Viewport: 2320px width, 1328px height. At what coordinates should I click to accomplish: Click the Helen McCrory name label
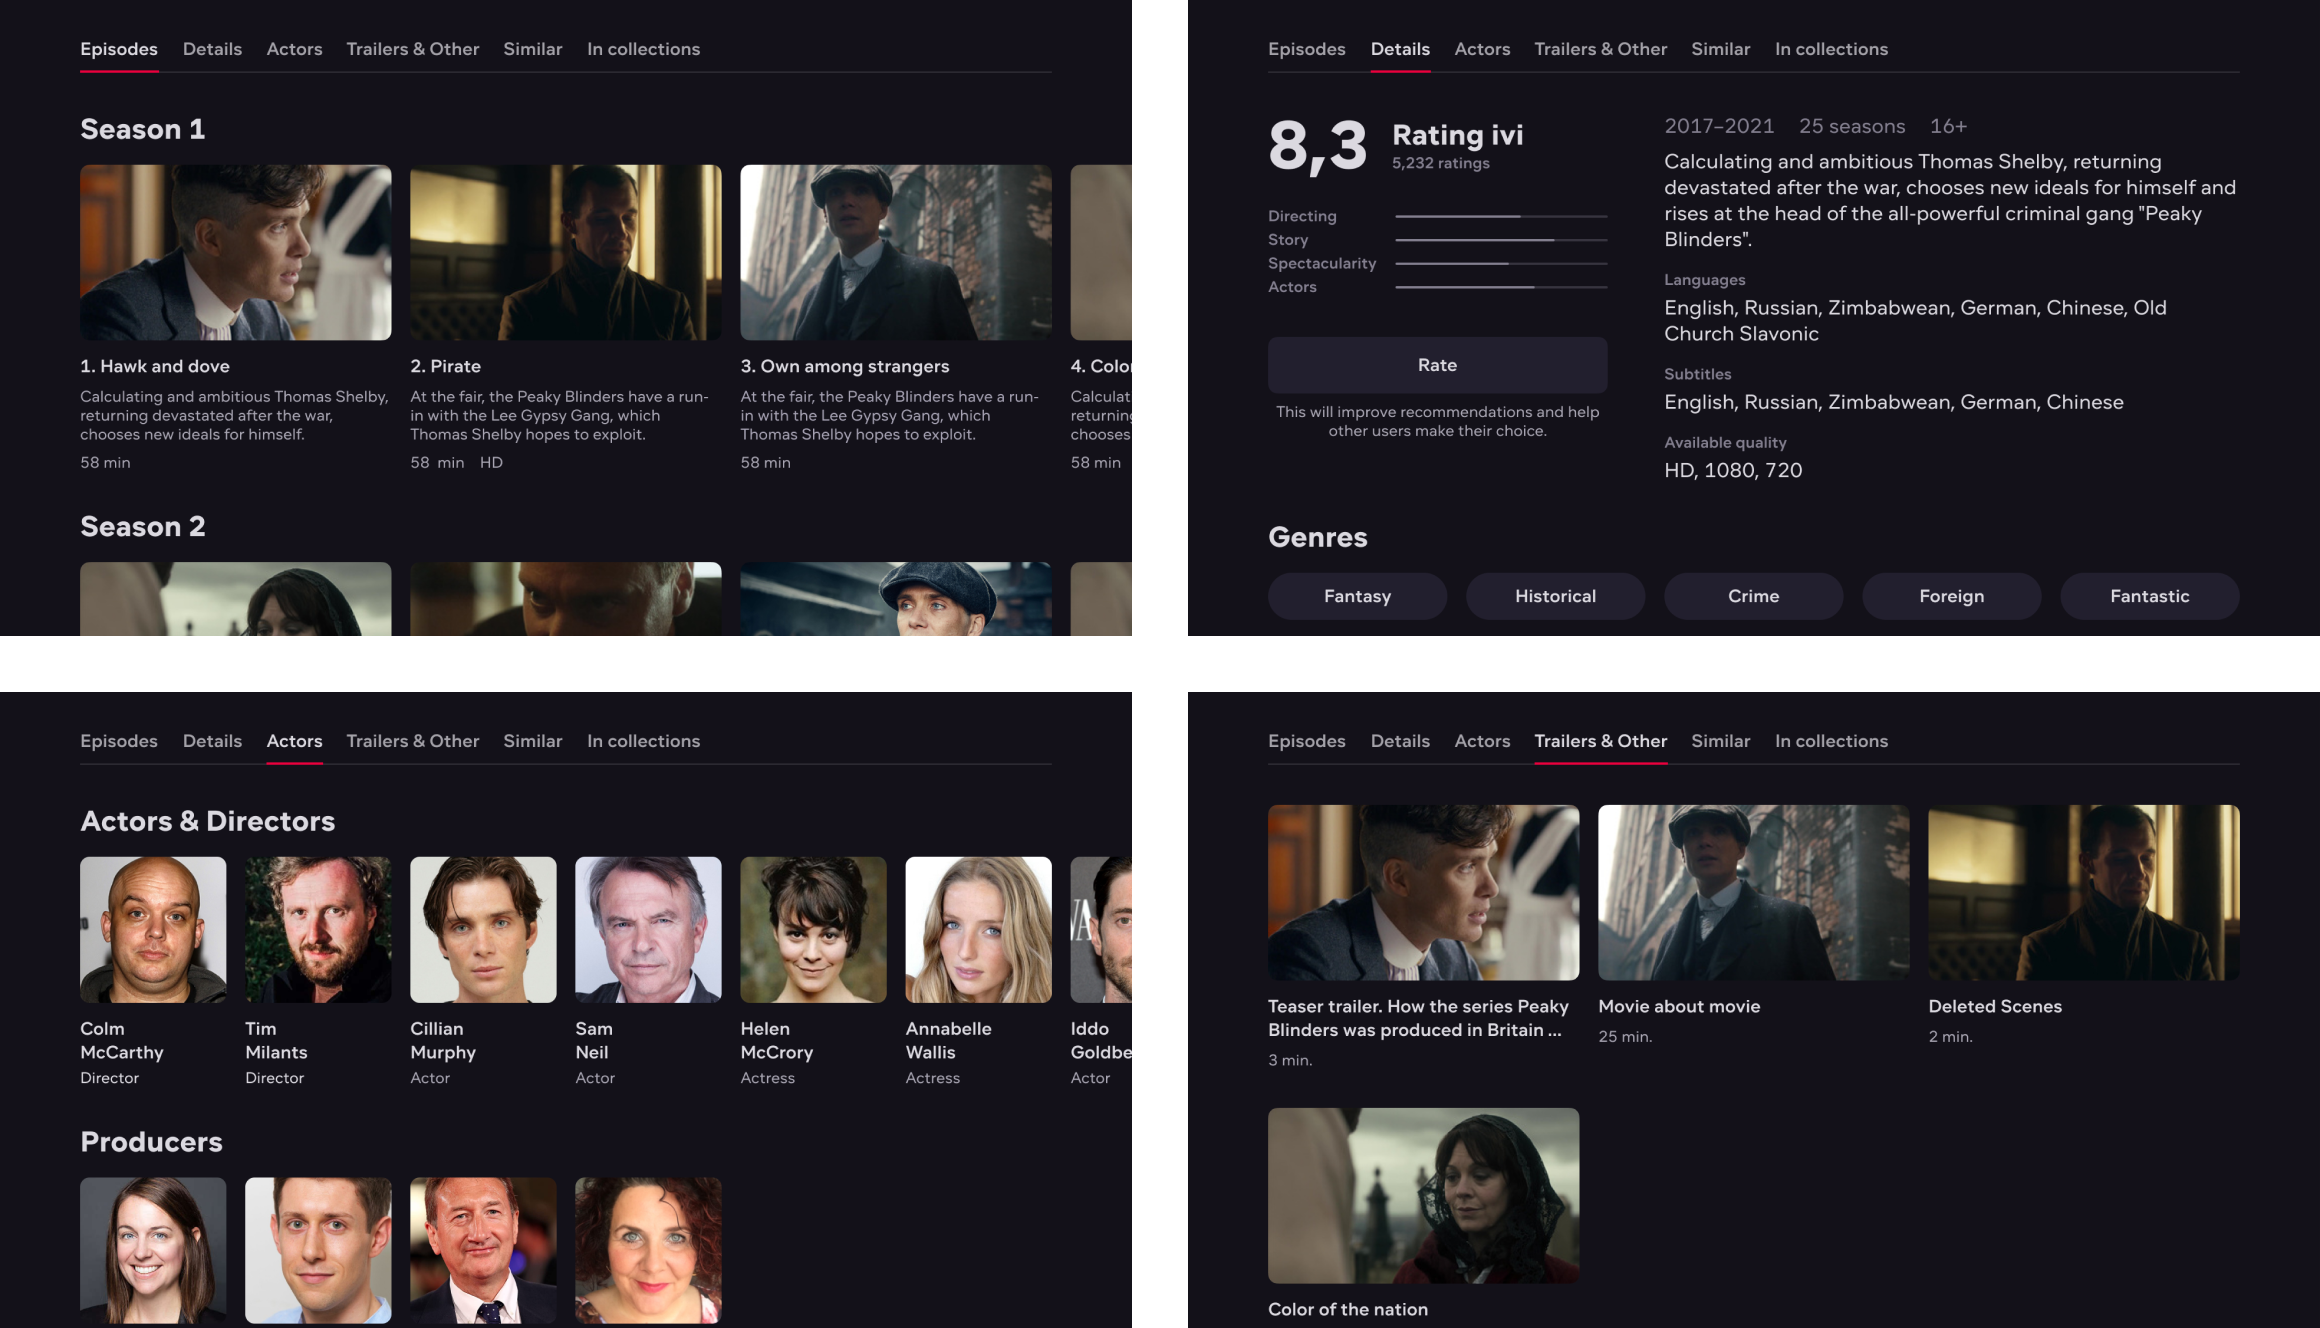point(776,1040)
